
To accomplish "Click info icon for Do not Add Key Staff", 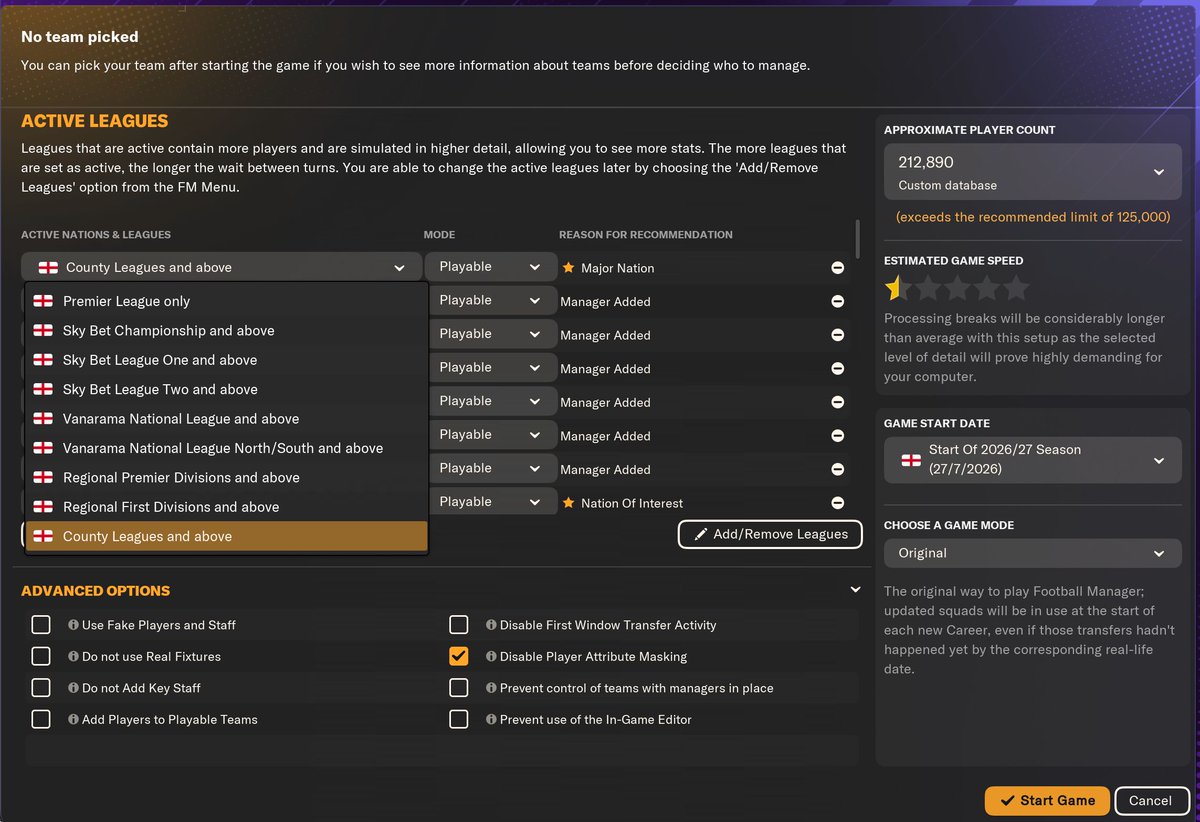I will (73, 688).
